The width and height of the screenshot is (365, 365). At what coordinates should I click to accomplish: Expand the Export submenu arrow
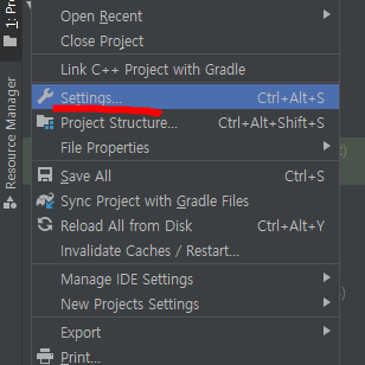tap(327, 331)
